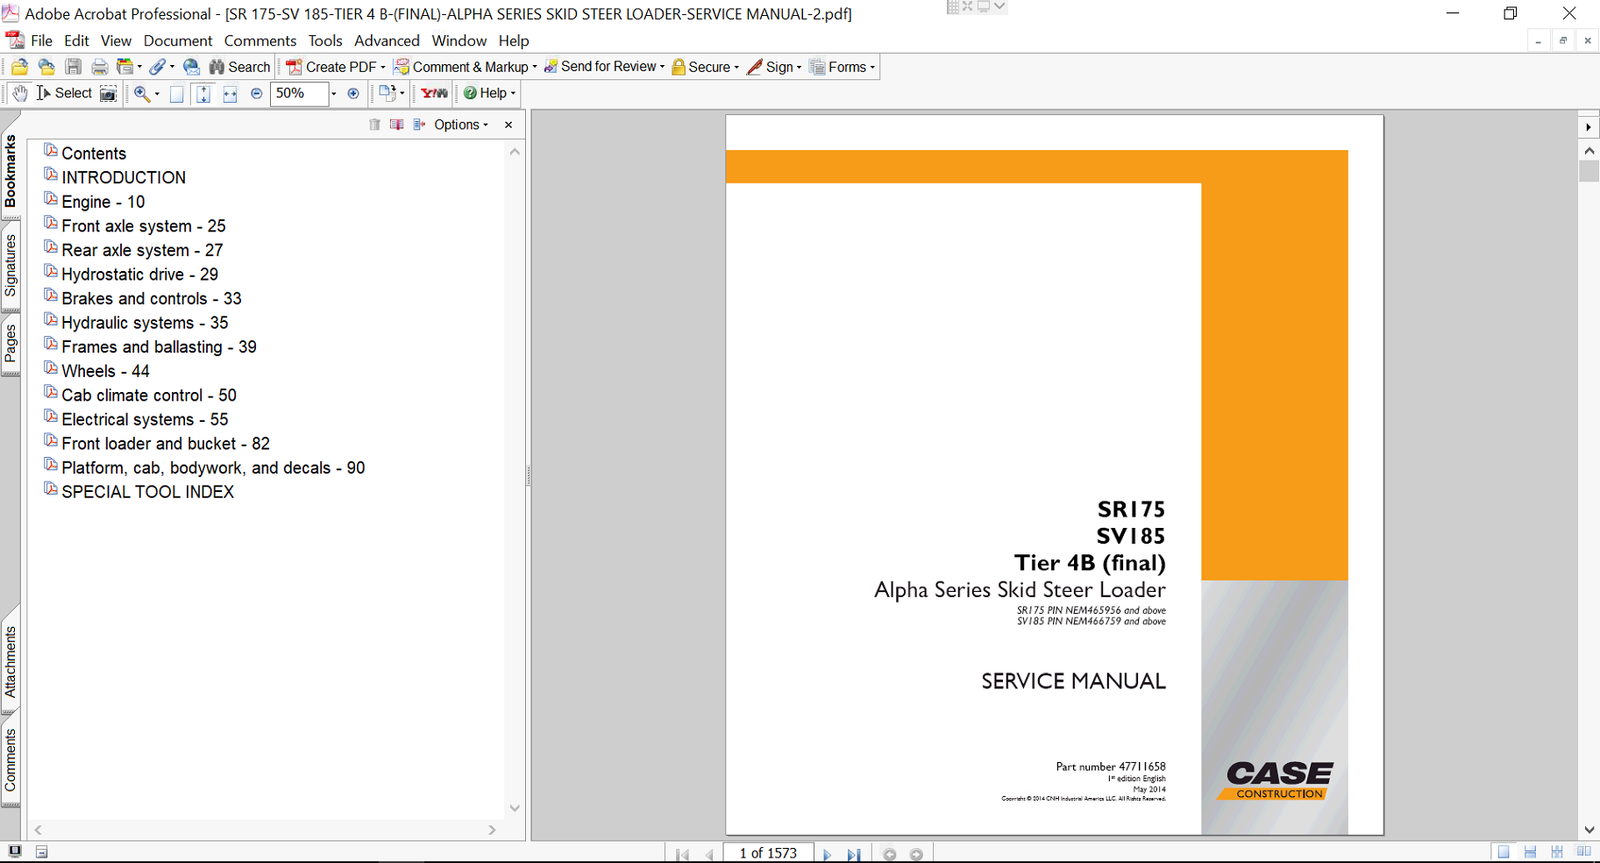
Task: Open the Advanced menu
Action: 386,41
